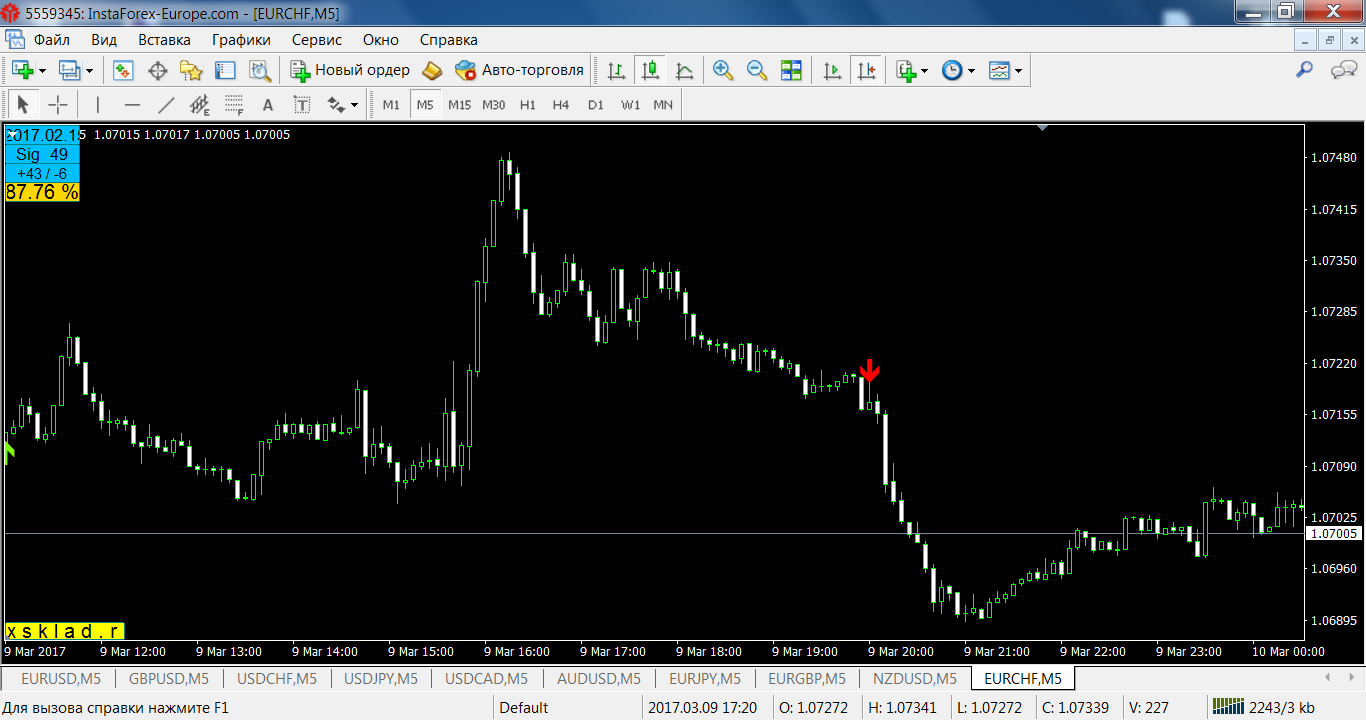The height and width of the screenshot is (720, 1366).
Task: Switch to the USDJPY,M5 chart tab
Action: point(381,679)
